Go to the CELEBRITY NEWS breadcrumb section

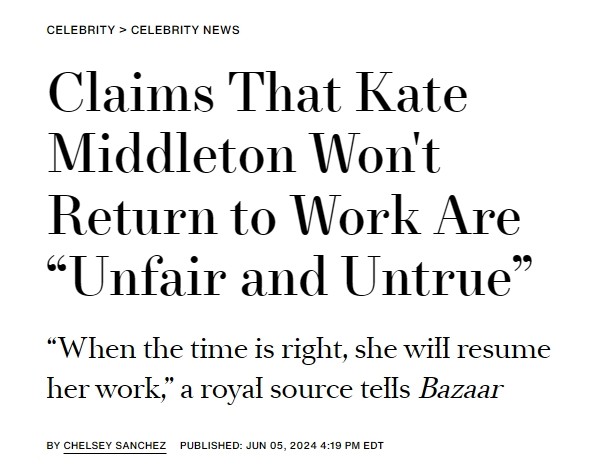click(x=185, y=30)
